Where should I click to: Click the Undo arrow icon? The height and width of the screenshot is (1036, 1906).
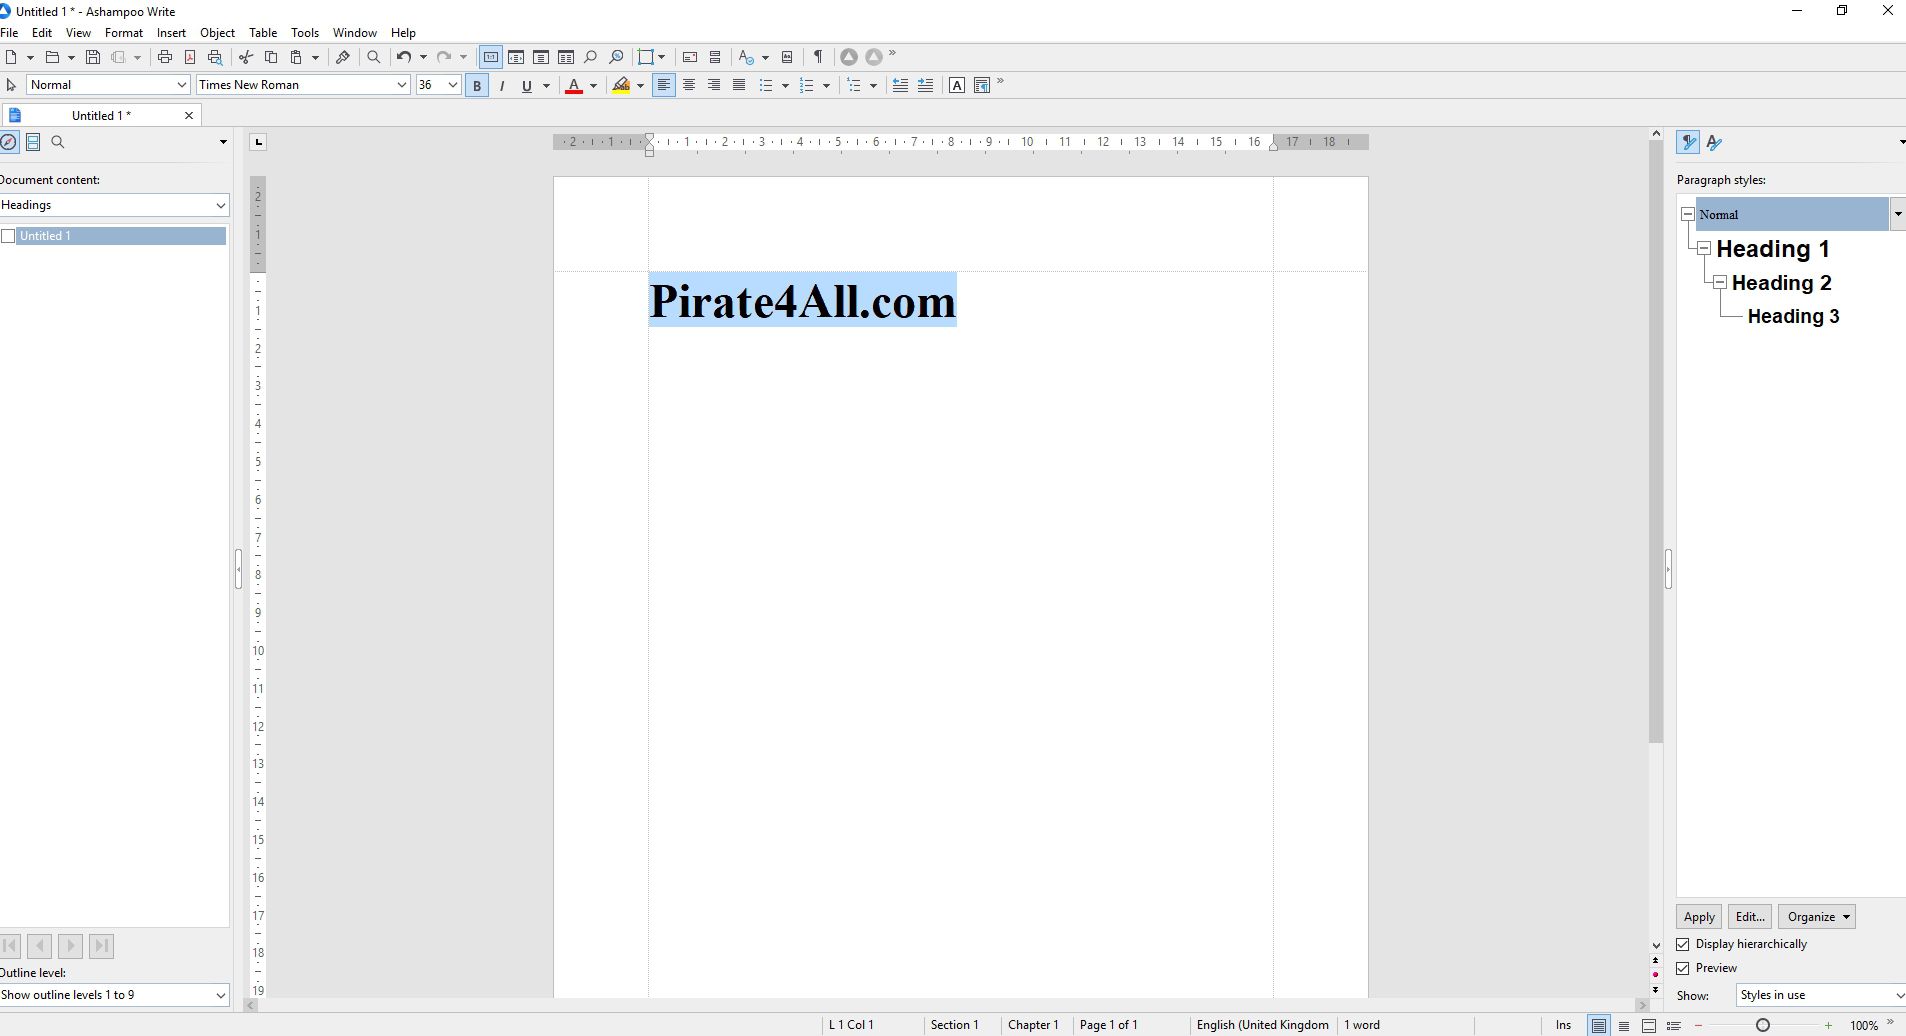tap(403, 57)
